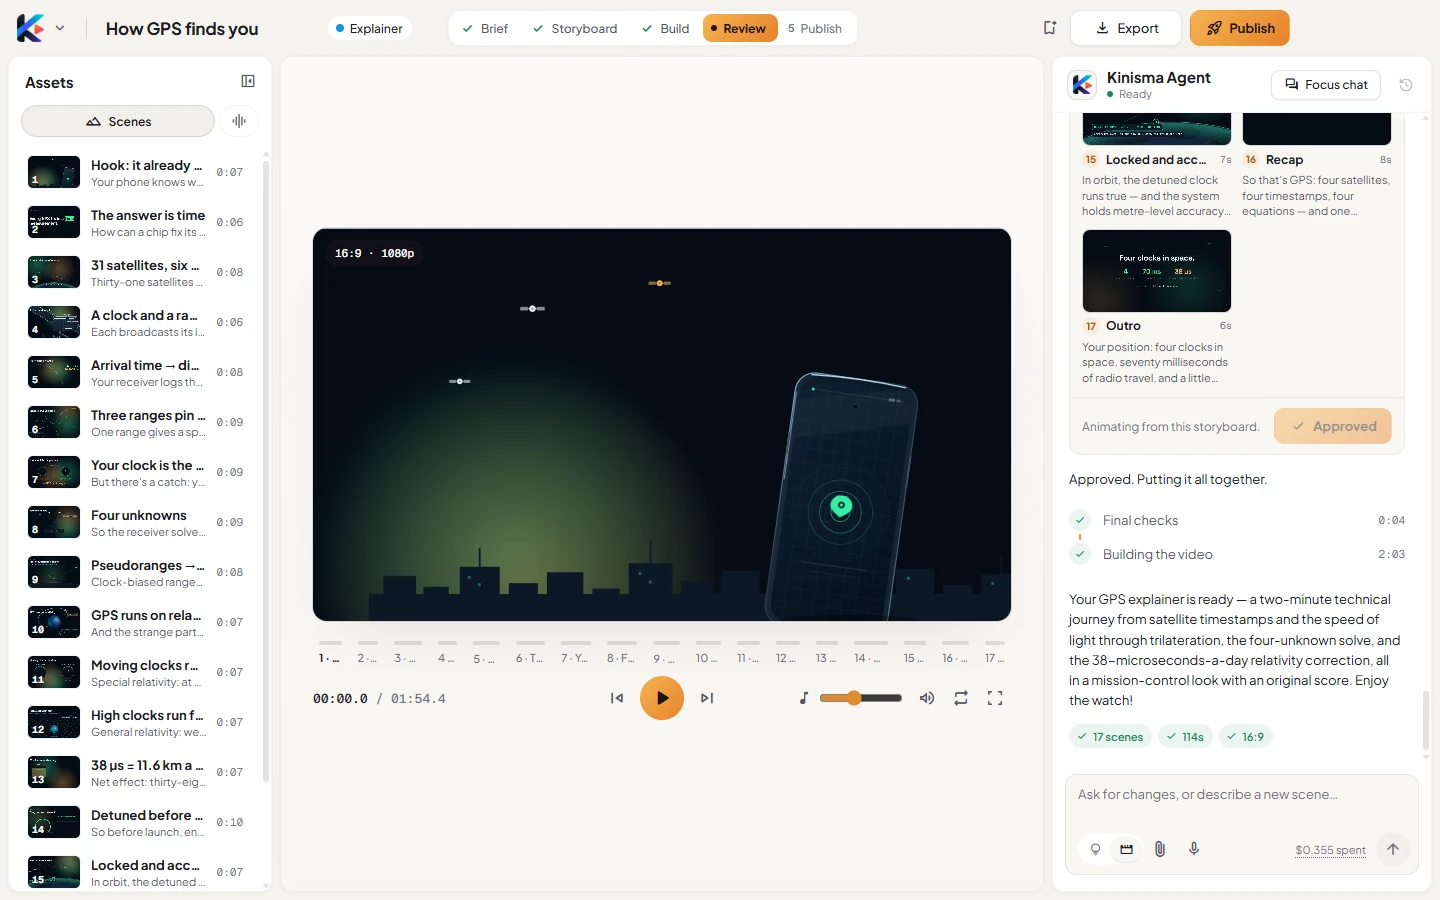Click the music note icon

pyautogui.click(x=804, y=698)
